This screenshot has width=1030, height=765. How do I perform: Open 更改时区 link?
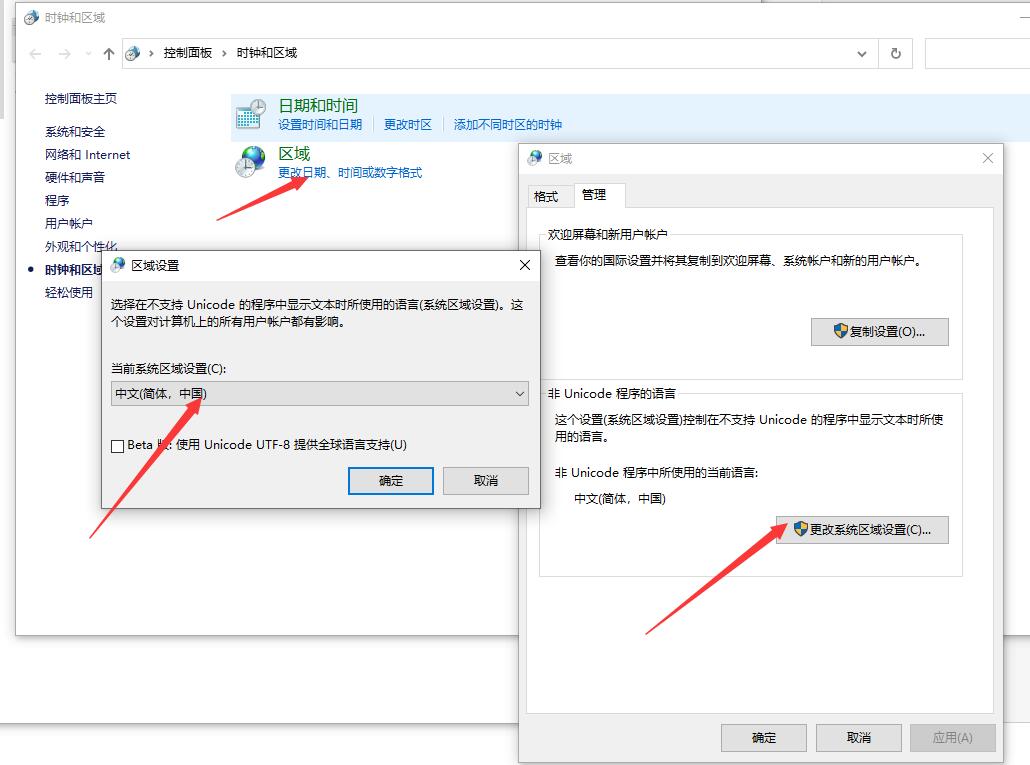pos(408,125)
